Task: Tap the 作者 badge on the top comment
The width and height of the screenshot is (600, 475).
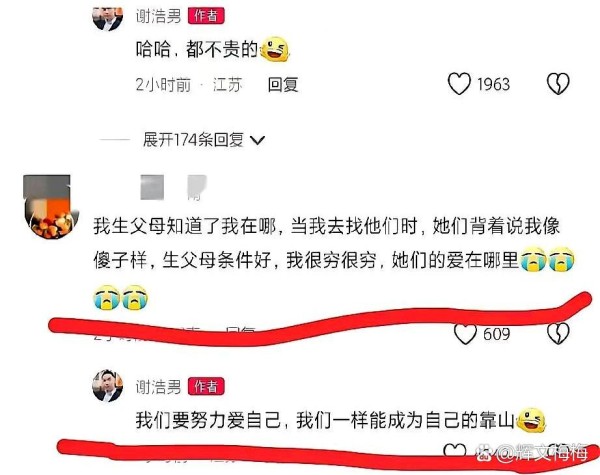Action: (x=206, y=16)
